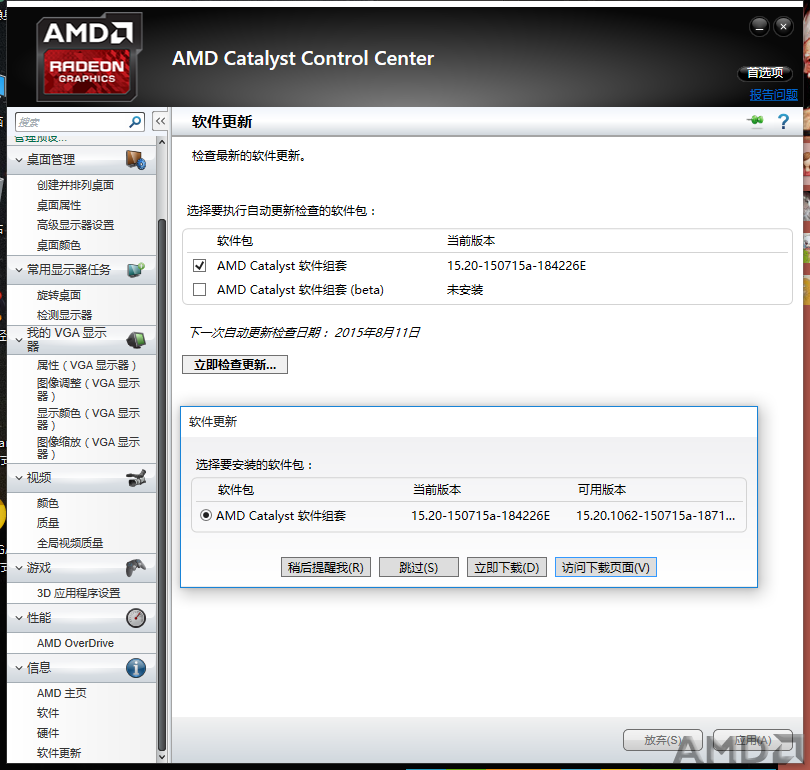Click the AMD Radeon Graphics logo

89,57
